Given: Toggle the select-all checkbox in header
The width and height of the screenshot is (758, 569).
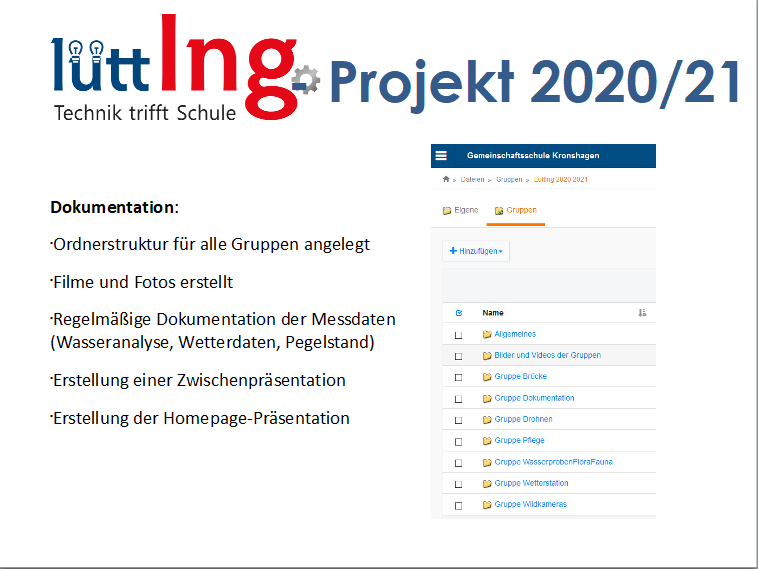Looking at the screenshot, I should (459, 313).
